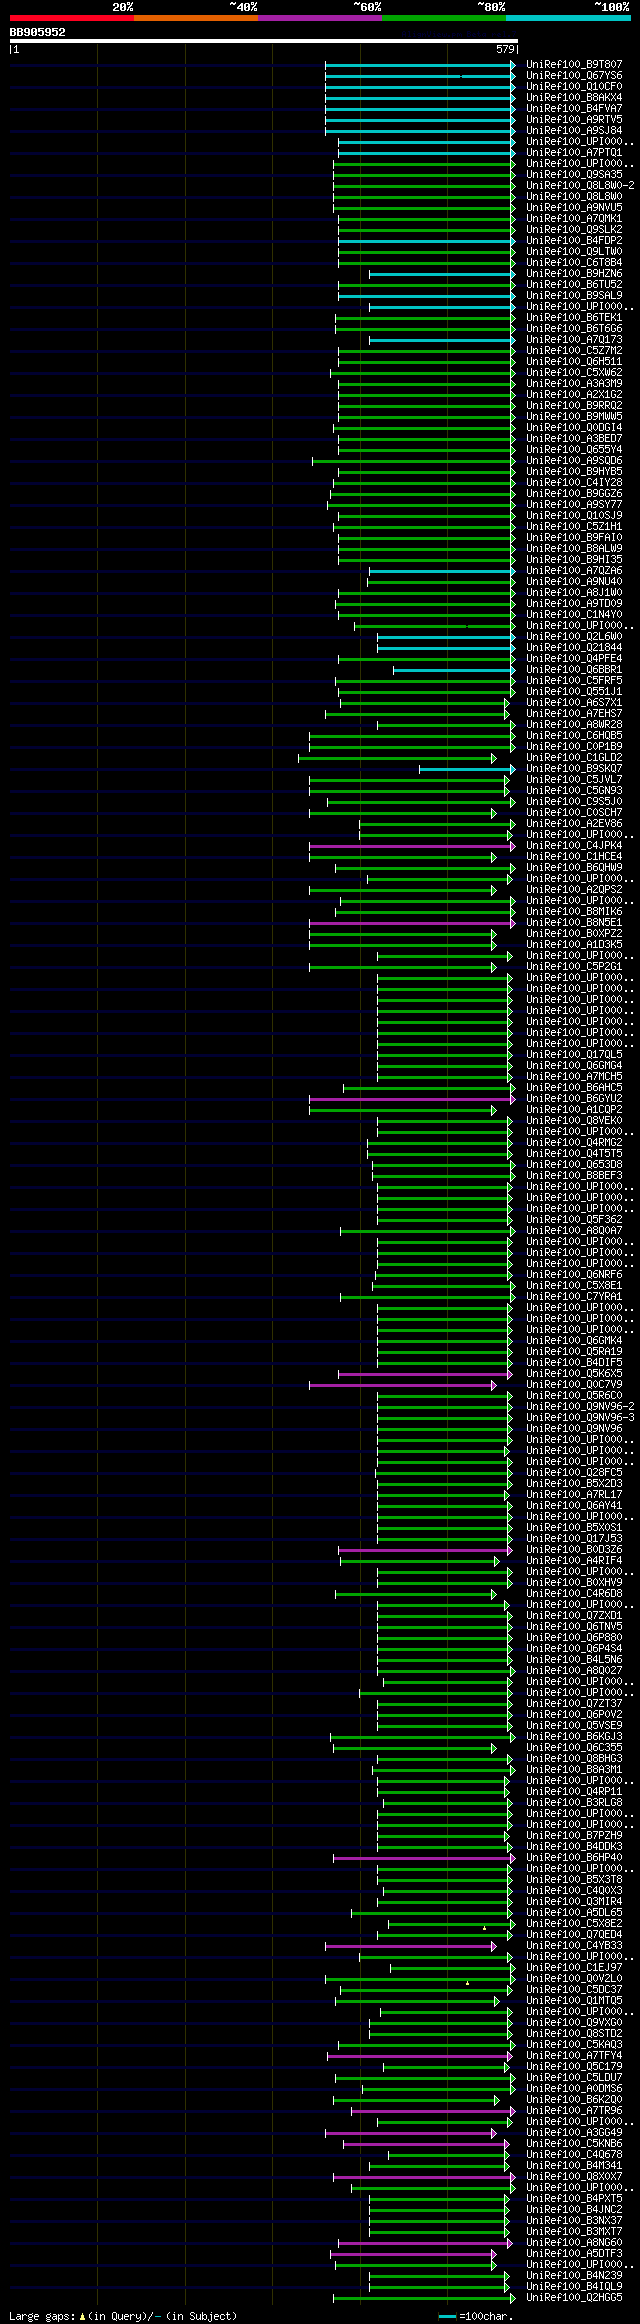Select hit label UniRef100_A9NVU5
The height and width of the screenshot is (2324, 640).
click(574, 208)
